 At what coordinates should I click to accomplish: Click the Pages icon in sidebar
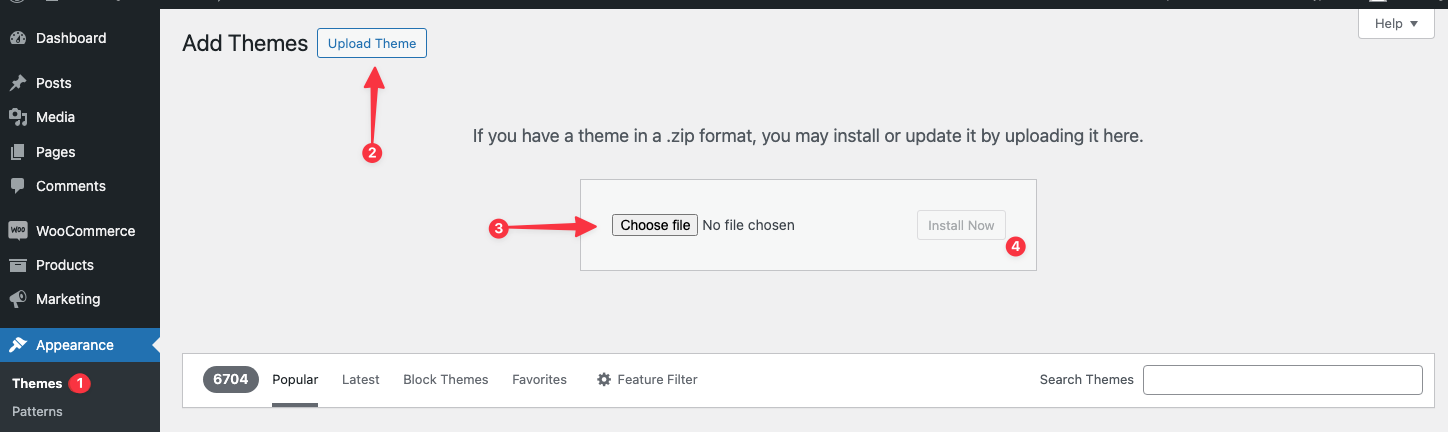(x=18, y=152)
